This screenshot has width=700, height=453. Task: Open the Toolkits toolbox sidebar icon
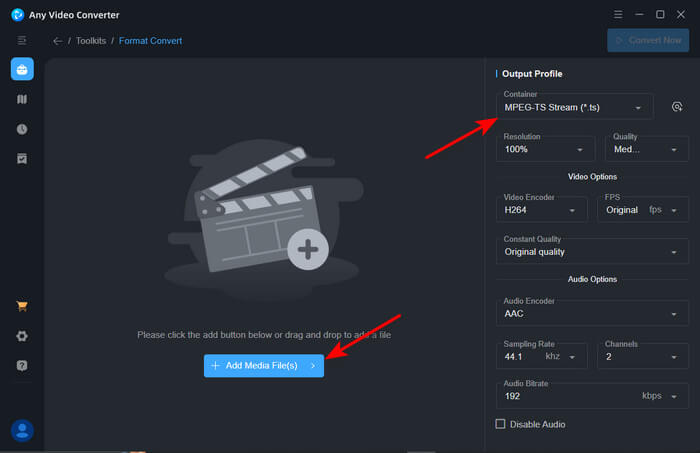click(22, 69)
